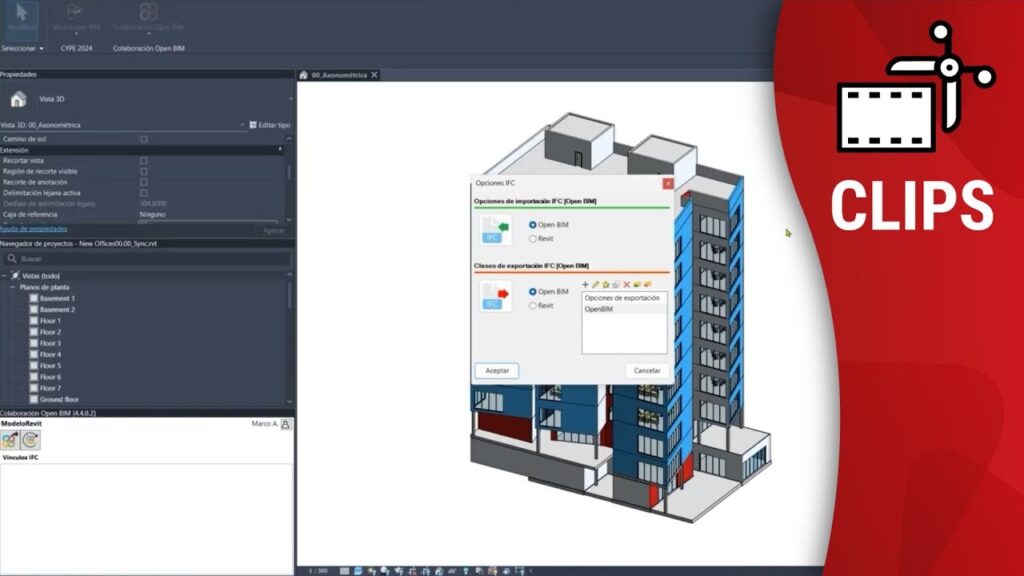Click the user profile icon beside Marco A.
Viewport: 1024px width, 576px height.
pyautogui.click(x=286, y=425)
